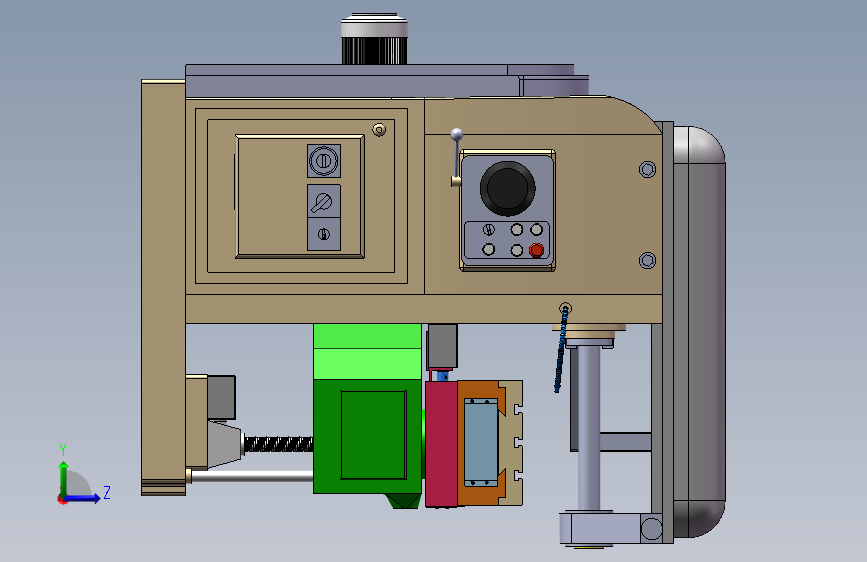Select the key switch at top of cabinet door
Viewport: 867px width, 562px height.
pyautogui.click(x=323, y=161)
